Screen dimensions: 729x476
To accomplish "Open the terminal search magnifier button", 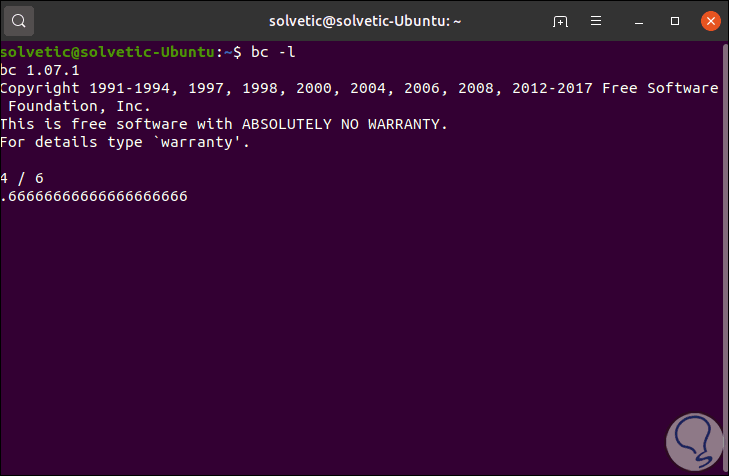I will click(x=19, y=21).
